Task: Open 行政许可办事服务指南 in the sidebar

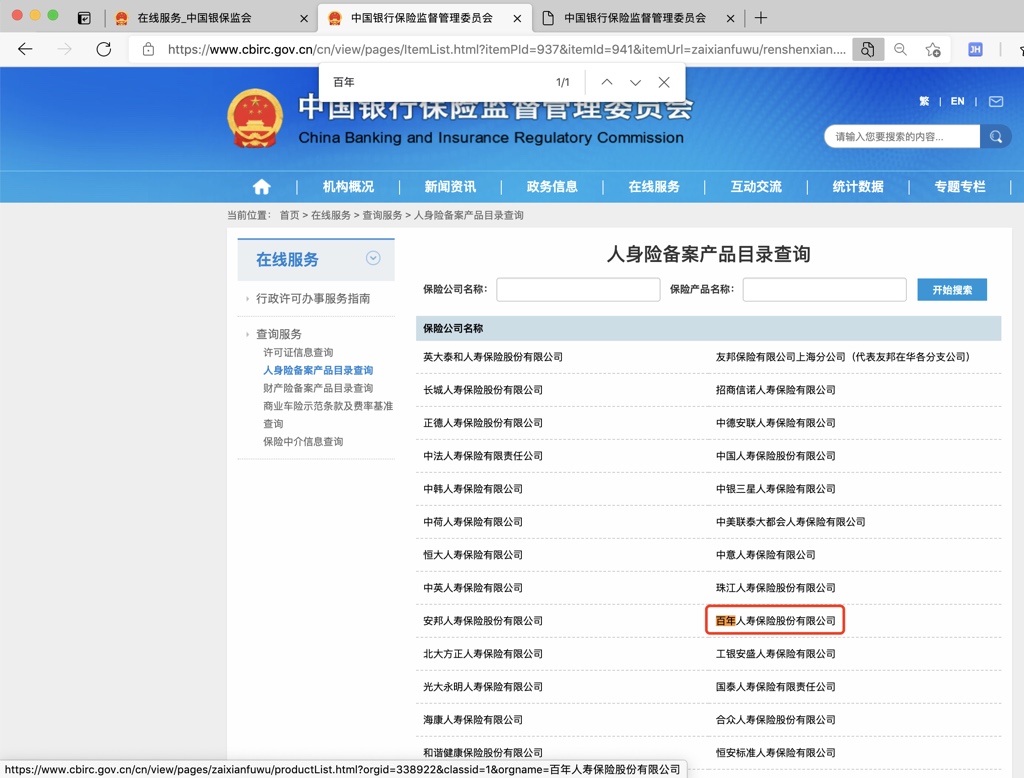Action: click(313, 299)
